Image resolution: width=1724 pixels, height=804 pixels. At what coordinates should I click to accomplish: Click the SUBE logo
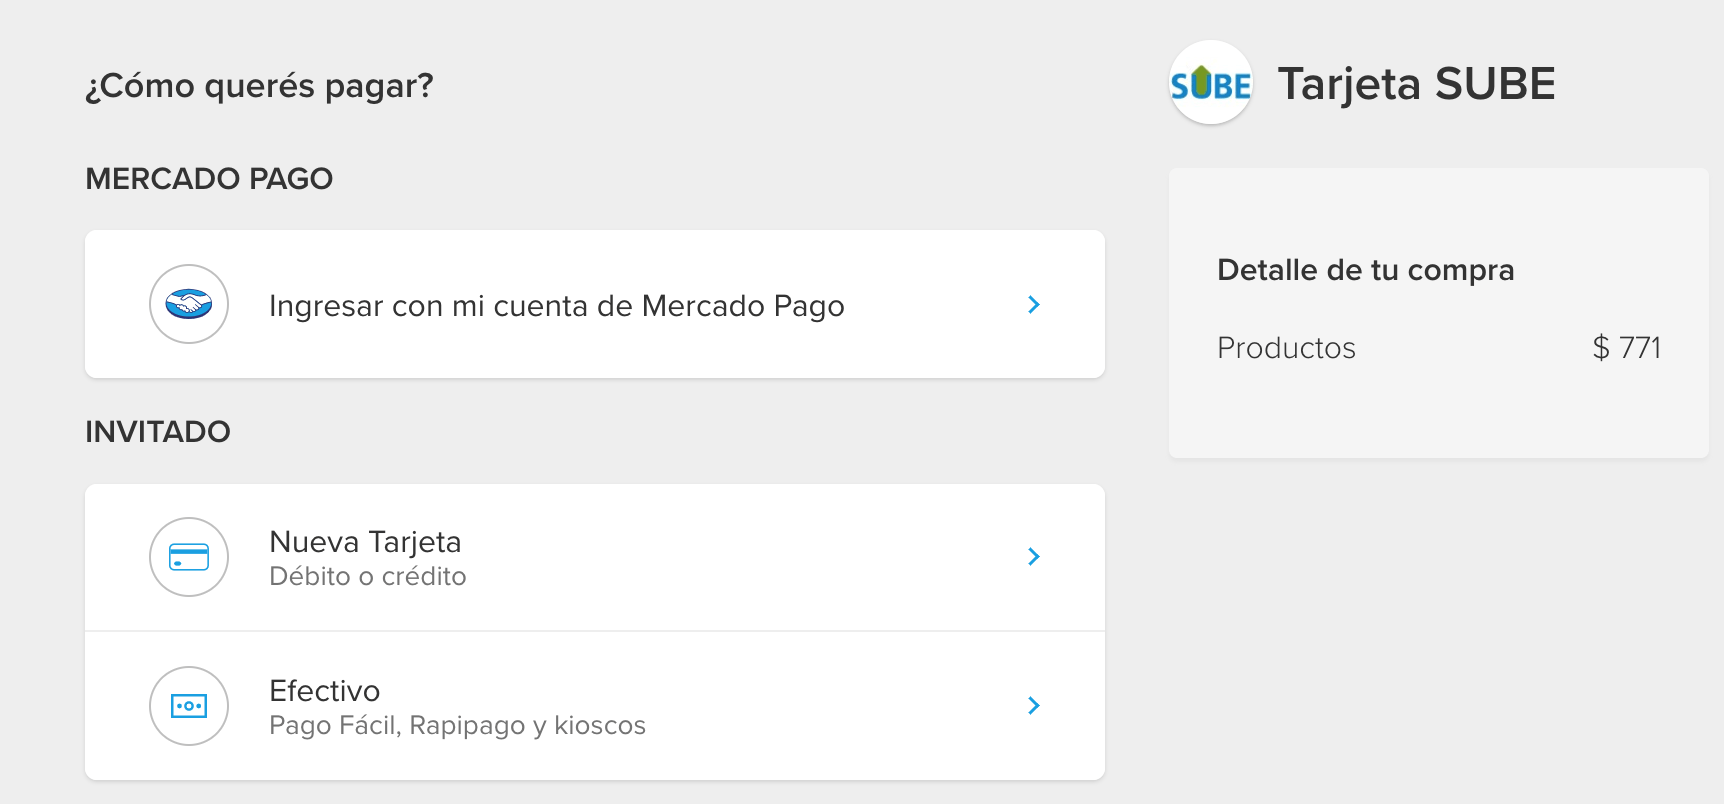1211,83
